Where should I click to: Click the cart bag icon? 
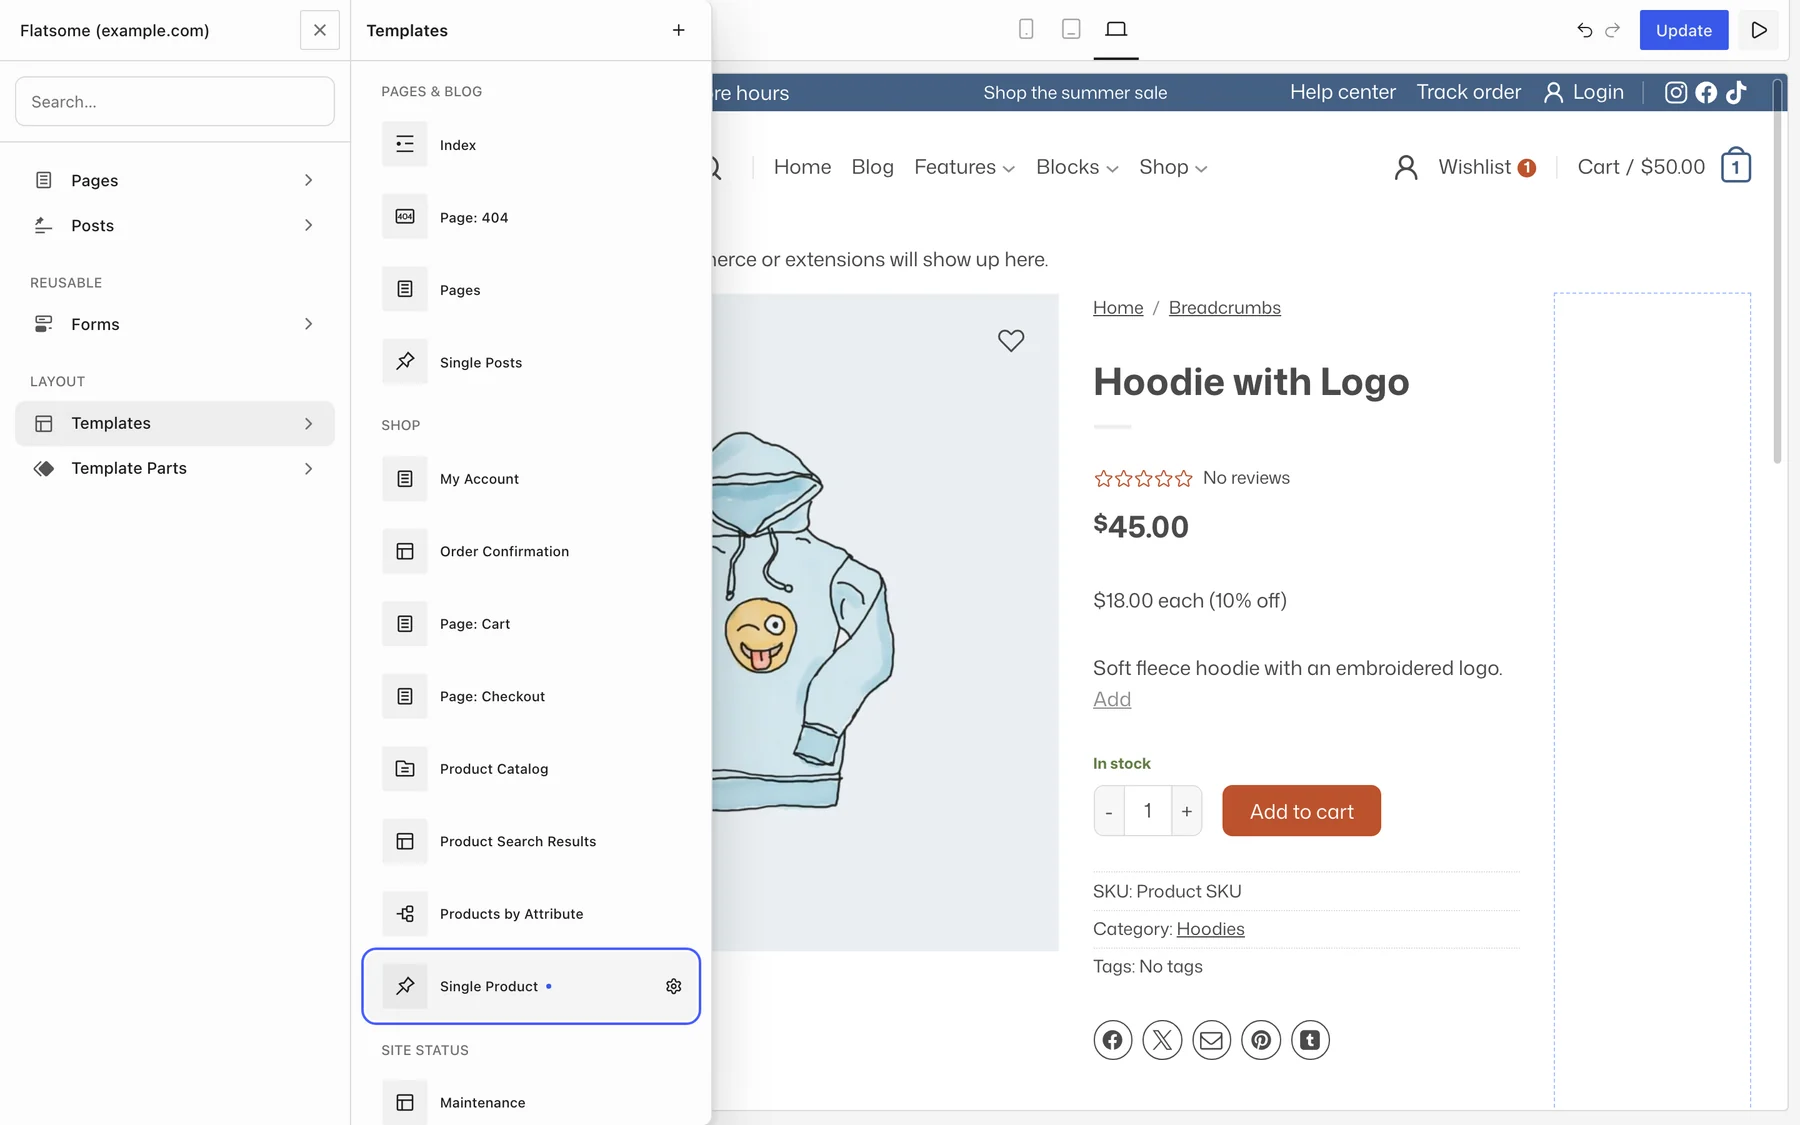[x=1736, y=165]
